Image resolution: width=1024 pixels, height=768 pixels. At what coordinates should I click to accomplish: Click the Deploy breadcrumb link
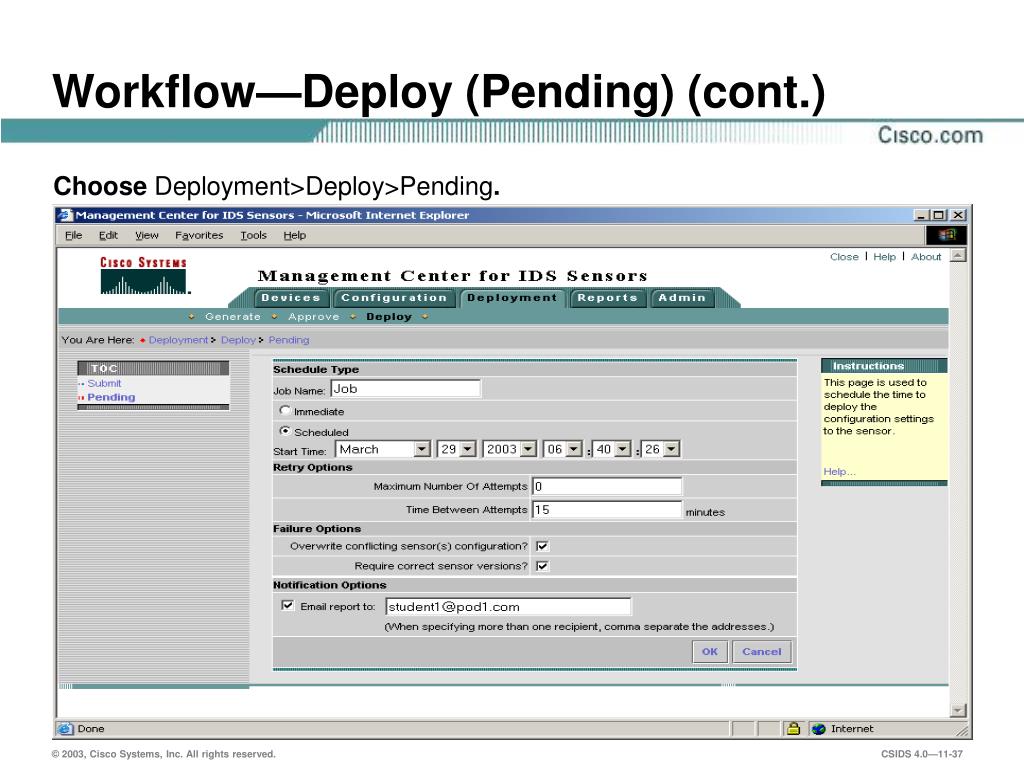click(238, 340)
